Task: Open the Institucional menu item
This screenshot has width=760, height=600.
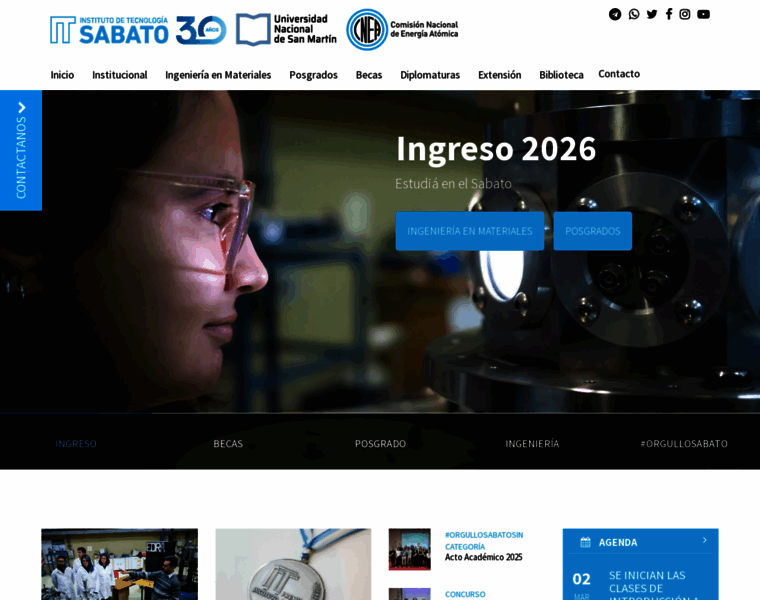Action: point(119,75)
